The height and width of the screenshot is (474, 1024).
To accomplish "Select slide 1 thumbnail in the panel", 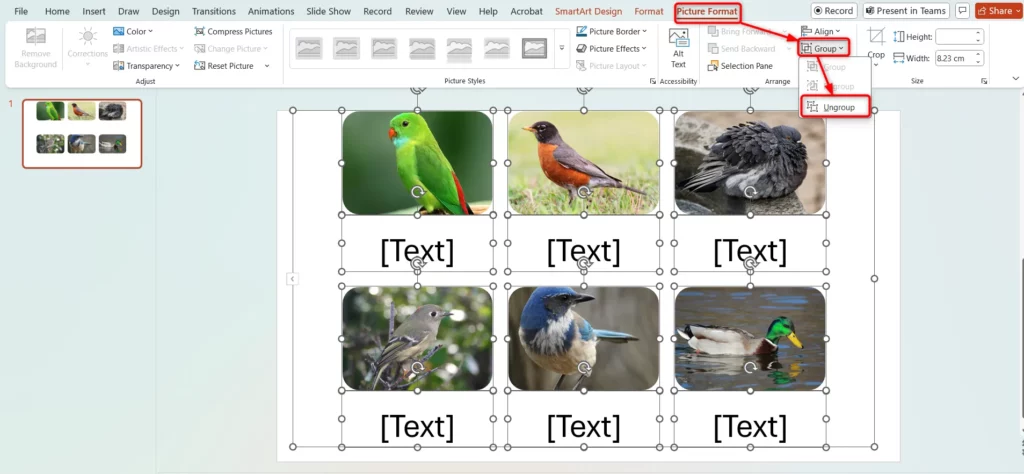I will (x=82, y=133).
